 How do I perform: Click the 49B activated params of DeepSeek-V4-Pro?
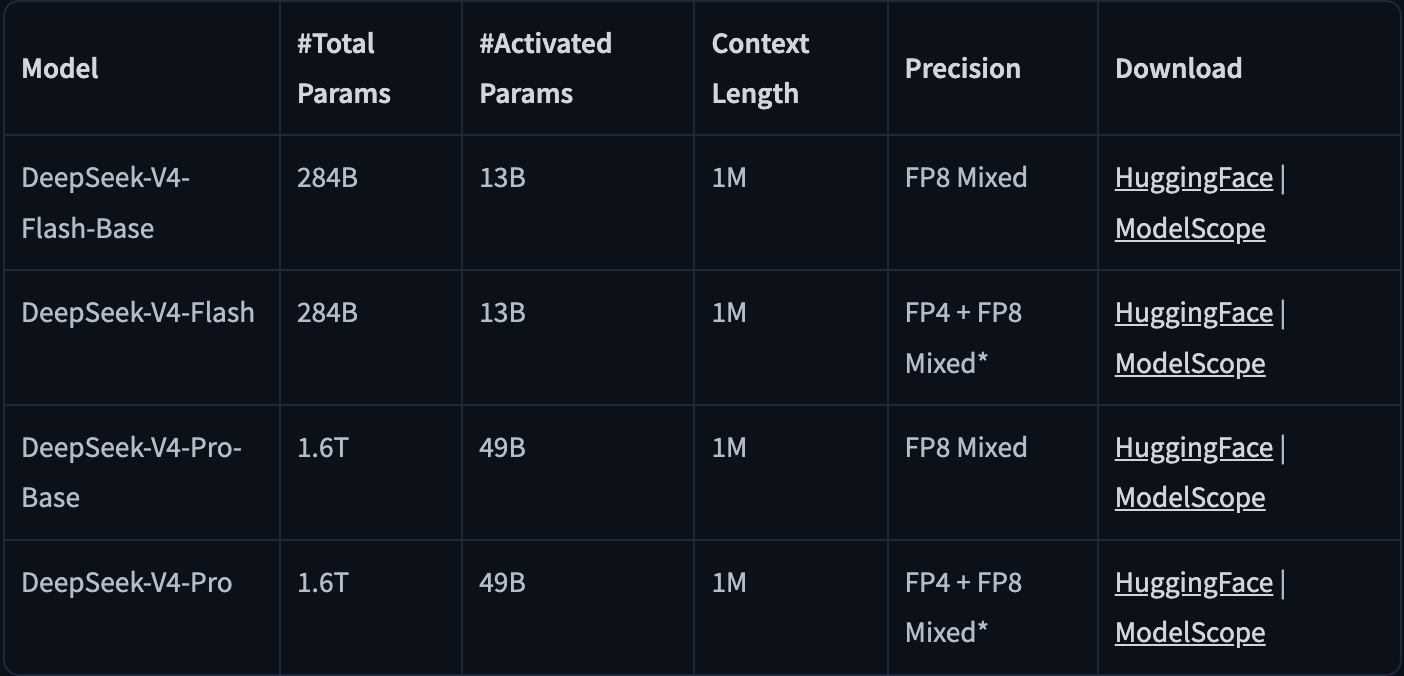(502, 583)
